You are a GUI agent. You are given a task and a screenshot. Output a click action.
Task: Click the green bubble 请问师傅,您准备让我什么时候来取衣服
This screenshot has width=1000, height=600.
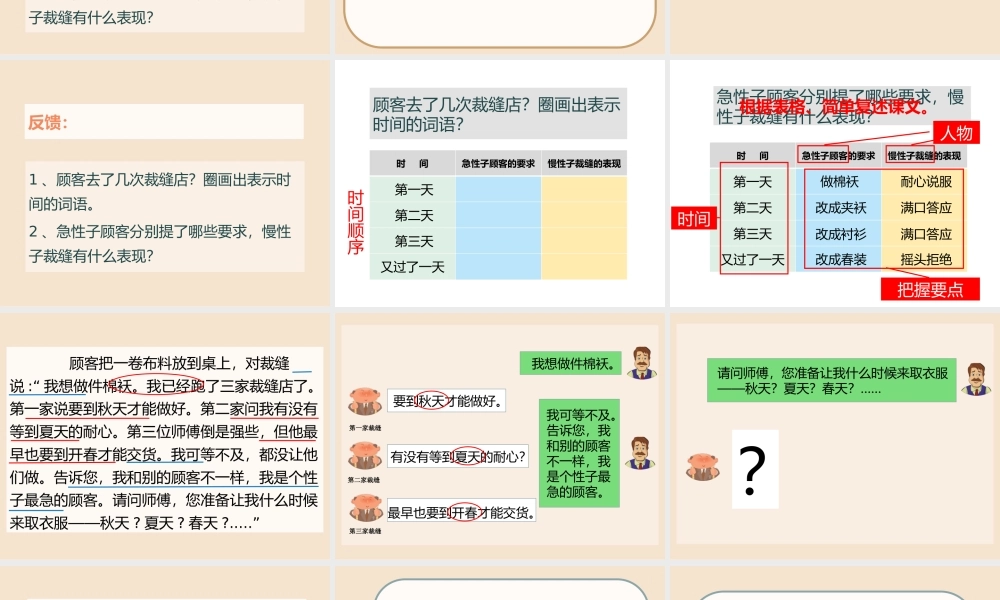832,380
